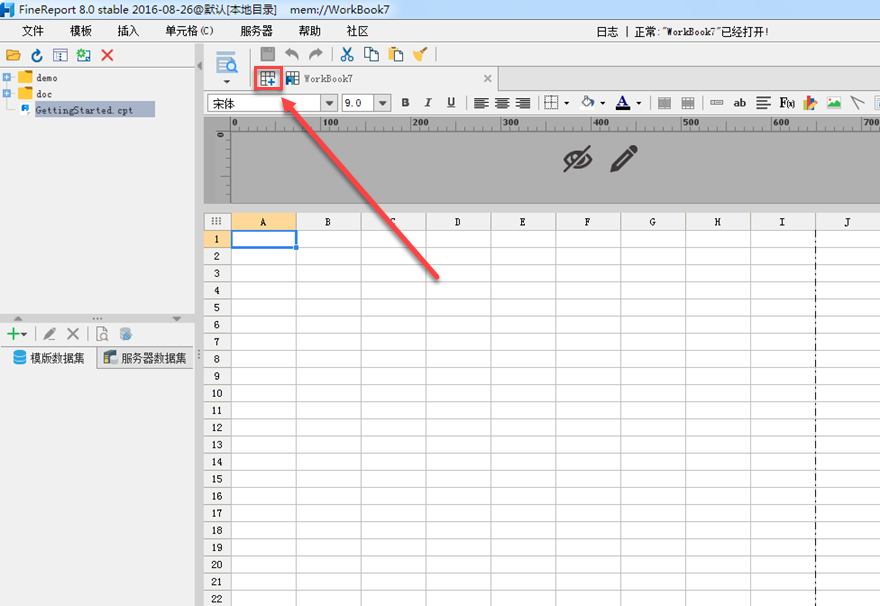Refresh the template file tree
880x606 pixels.
(x=37, y=55)
